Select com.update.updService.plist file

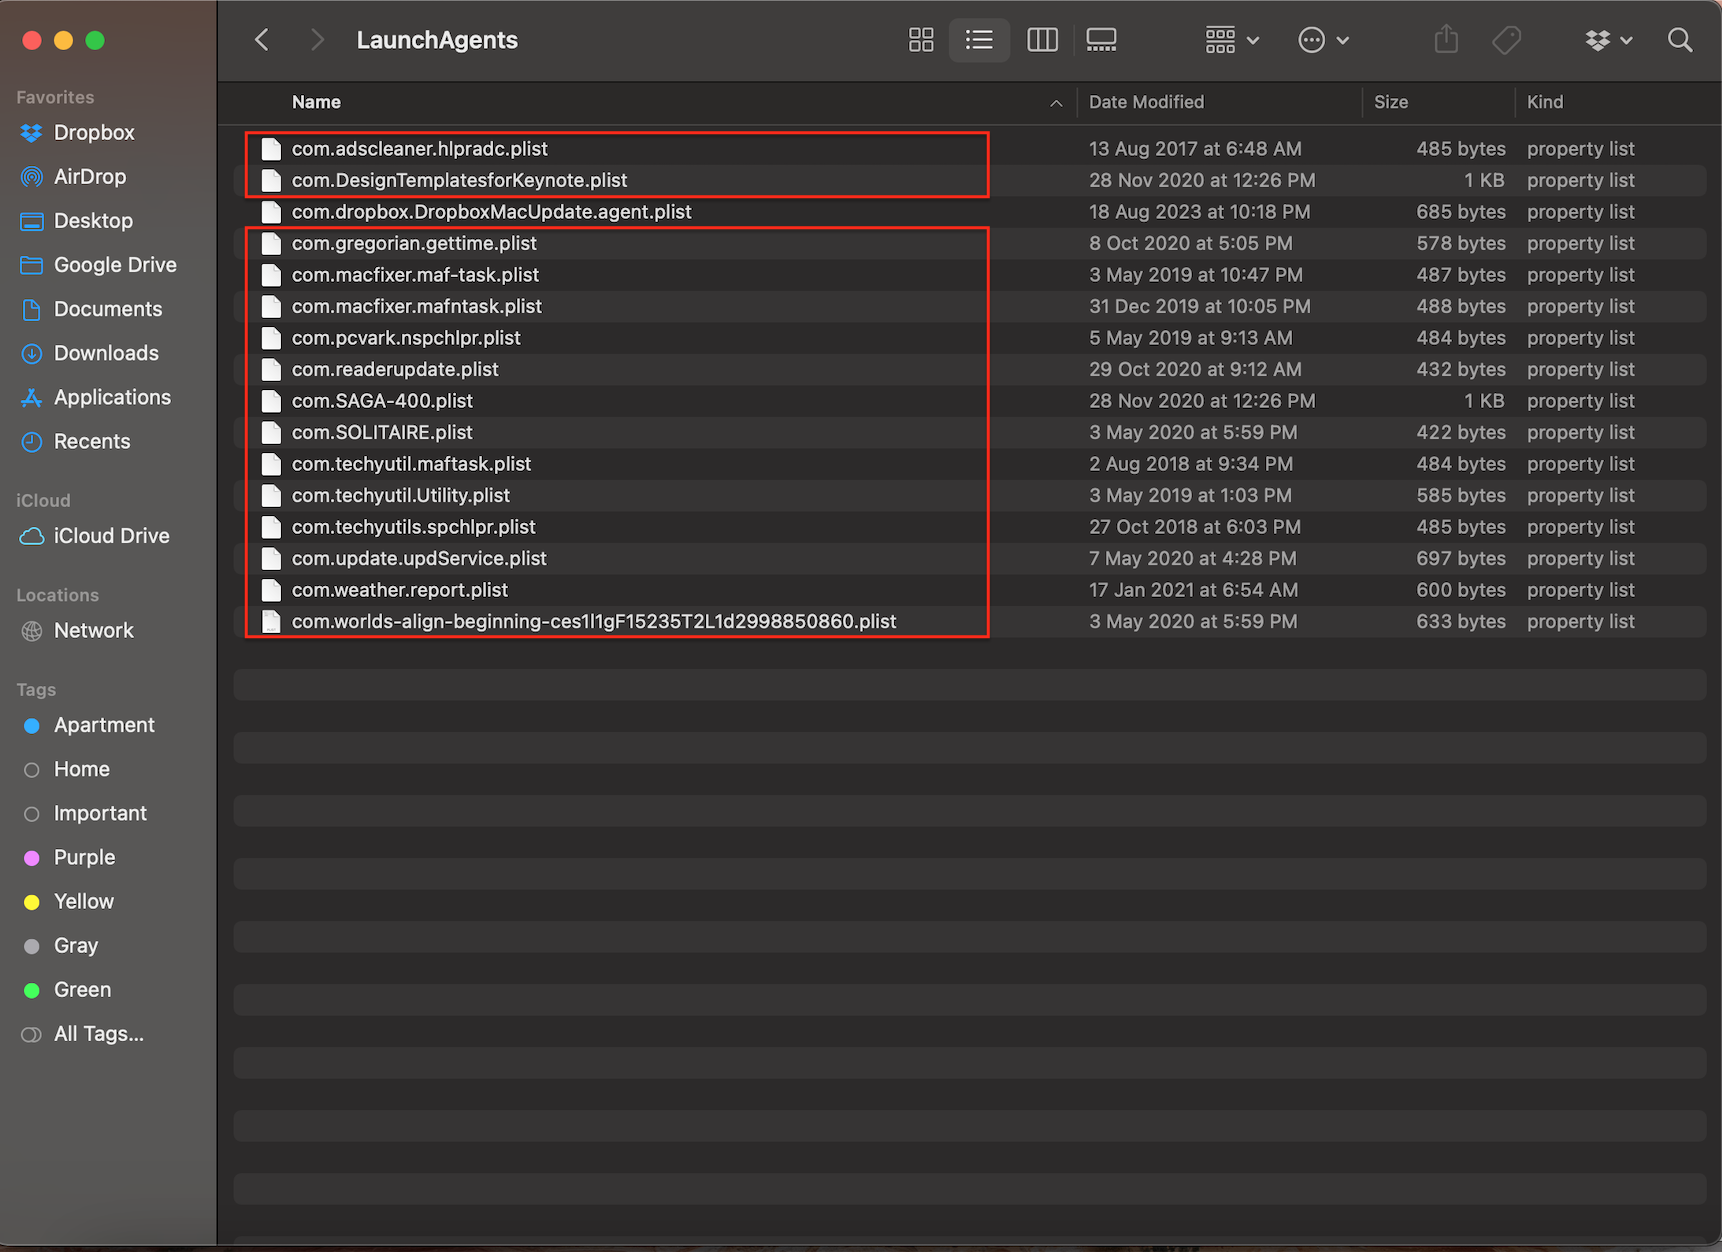pyautogui.click(x=970, y=558)
